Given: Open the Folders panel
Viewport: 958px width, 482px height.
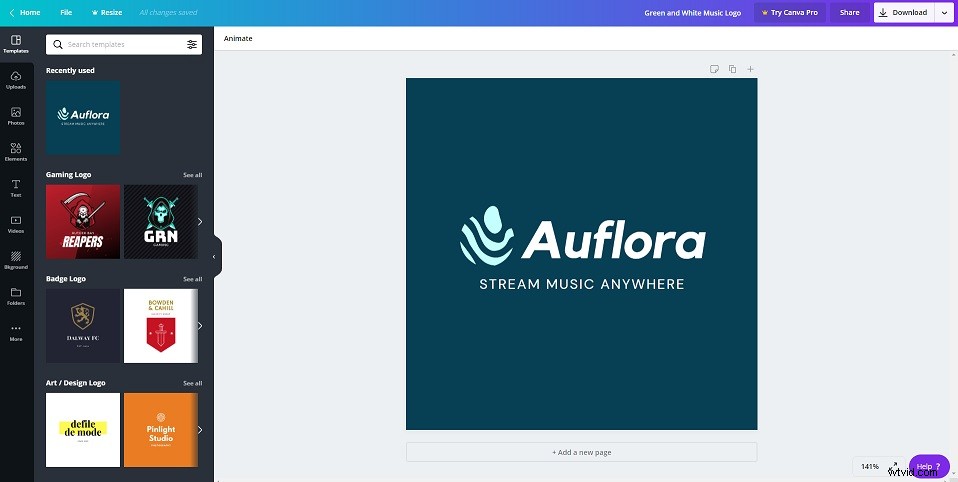Looking at the screenshot, I should [x=16, y=296].
